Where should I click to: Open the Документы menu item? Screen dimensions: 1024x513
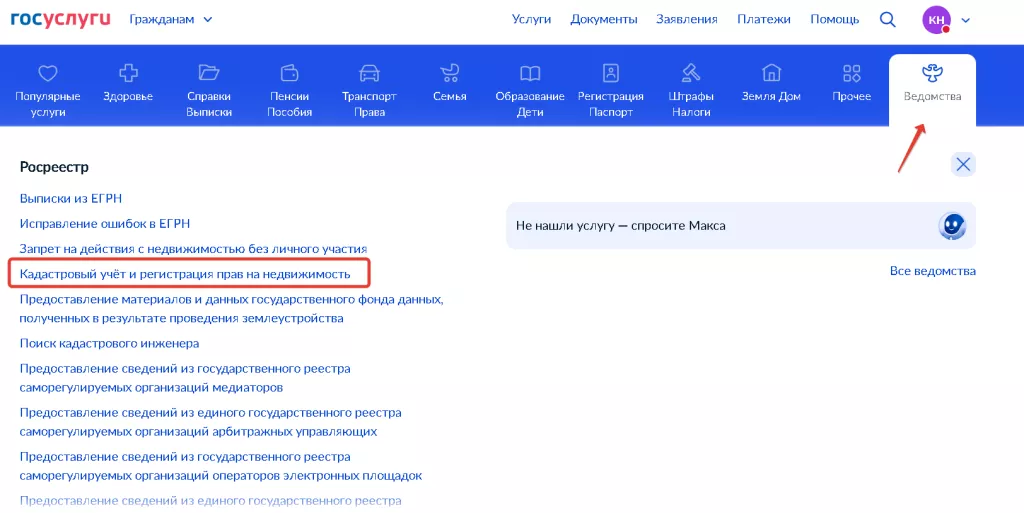603,20
